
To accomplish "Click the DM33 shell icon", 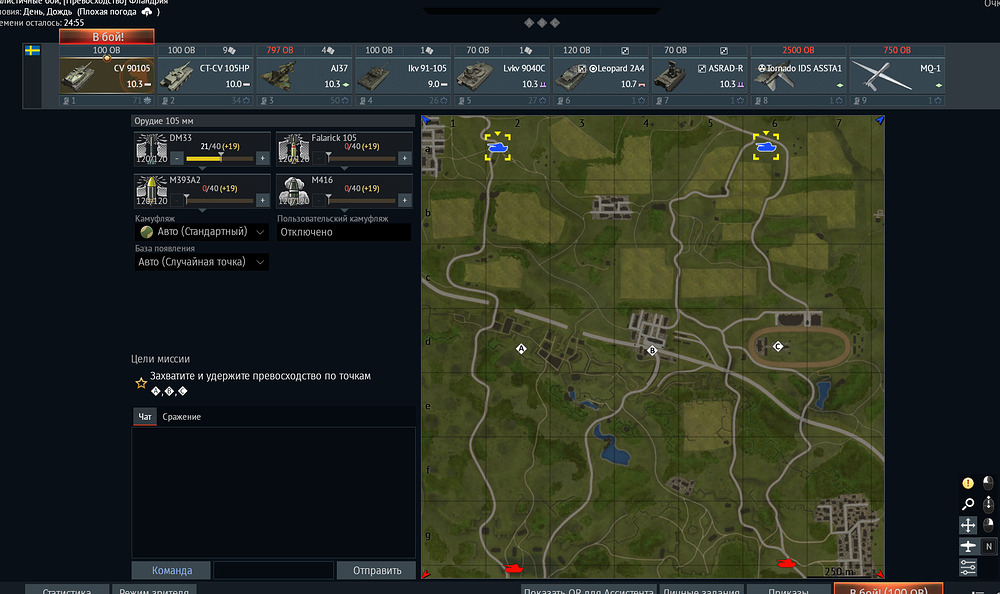I will (x=151, y=149).
